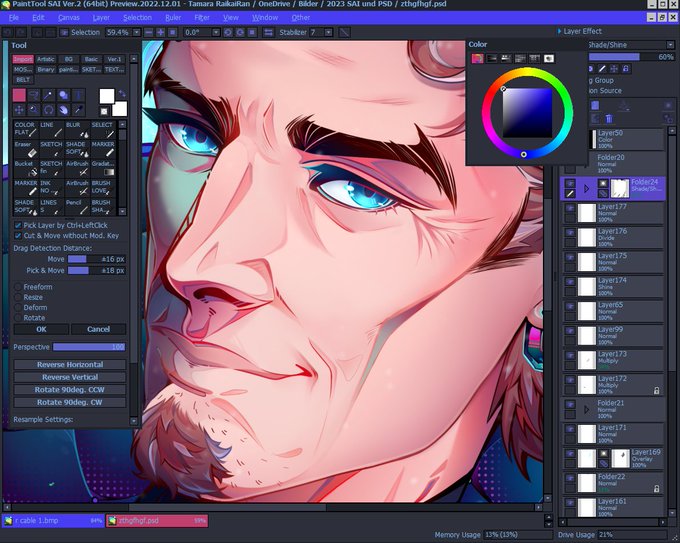Click the zoom out minus toolbar icon

click(149, 33)
